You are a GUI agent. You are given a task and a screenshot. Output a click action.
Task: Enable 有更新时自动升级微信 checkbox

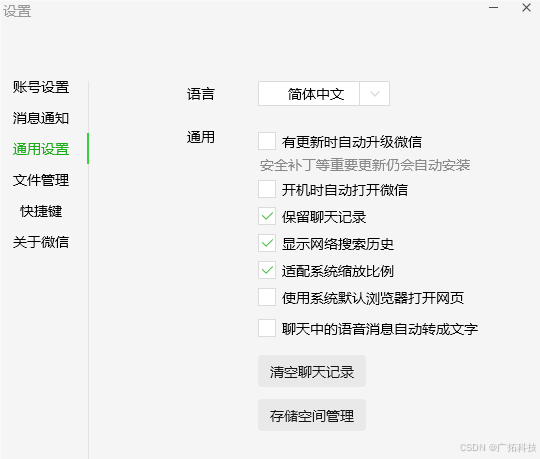click(x=267, y=141)
